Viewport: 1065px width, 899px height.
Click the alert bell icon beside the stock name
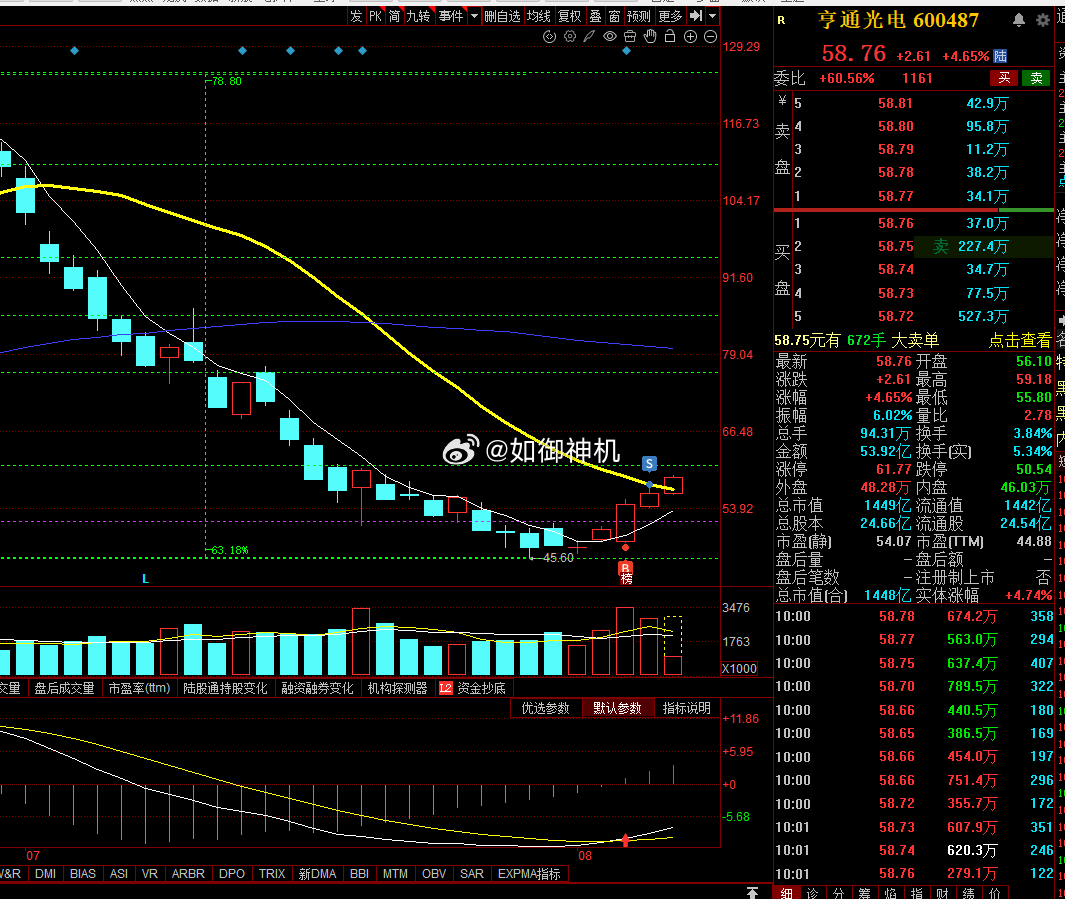pyautogui.click(x=1019, y=20)
